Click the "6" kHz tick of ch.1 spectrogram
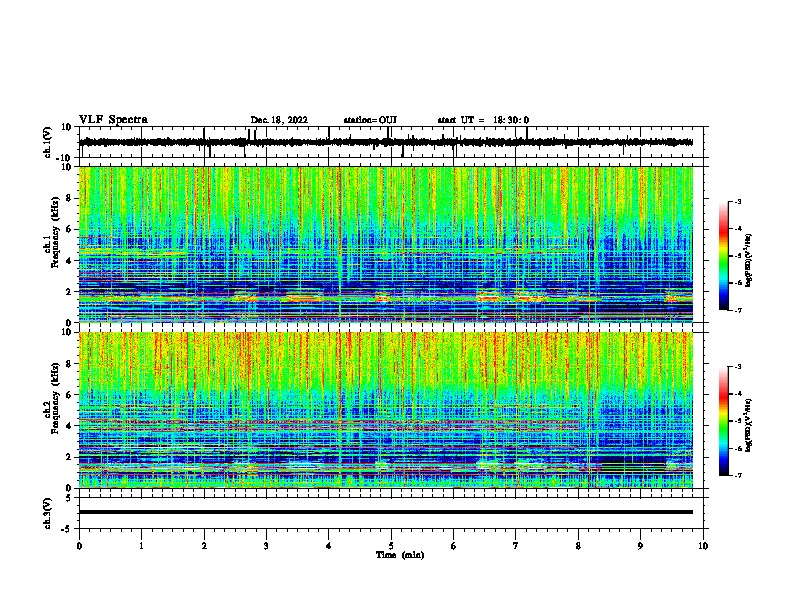The height and width of the screenshot is (612, 792). pyautogui.click(x=70, y=229)
